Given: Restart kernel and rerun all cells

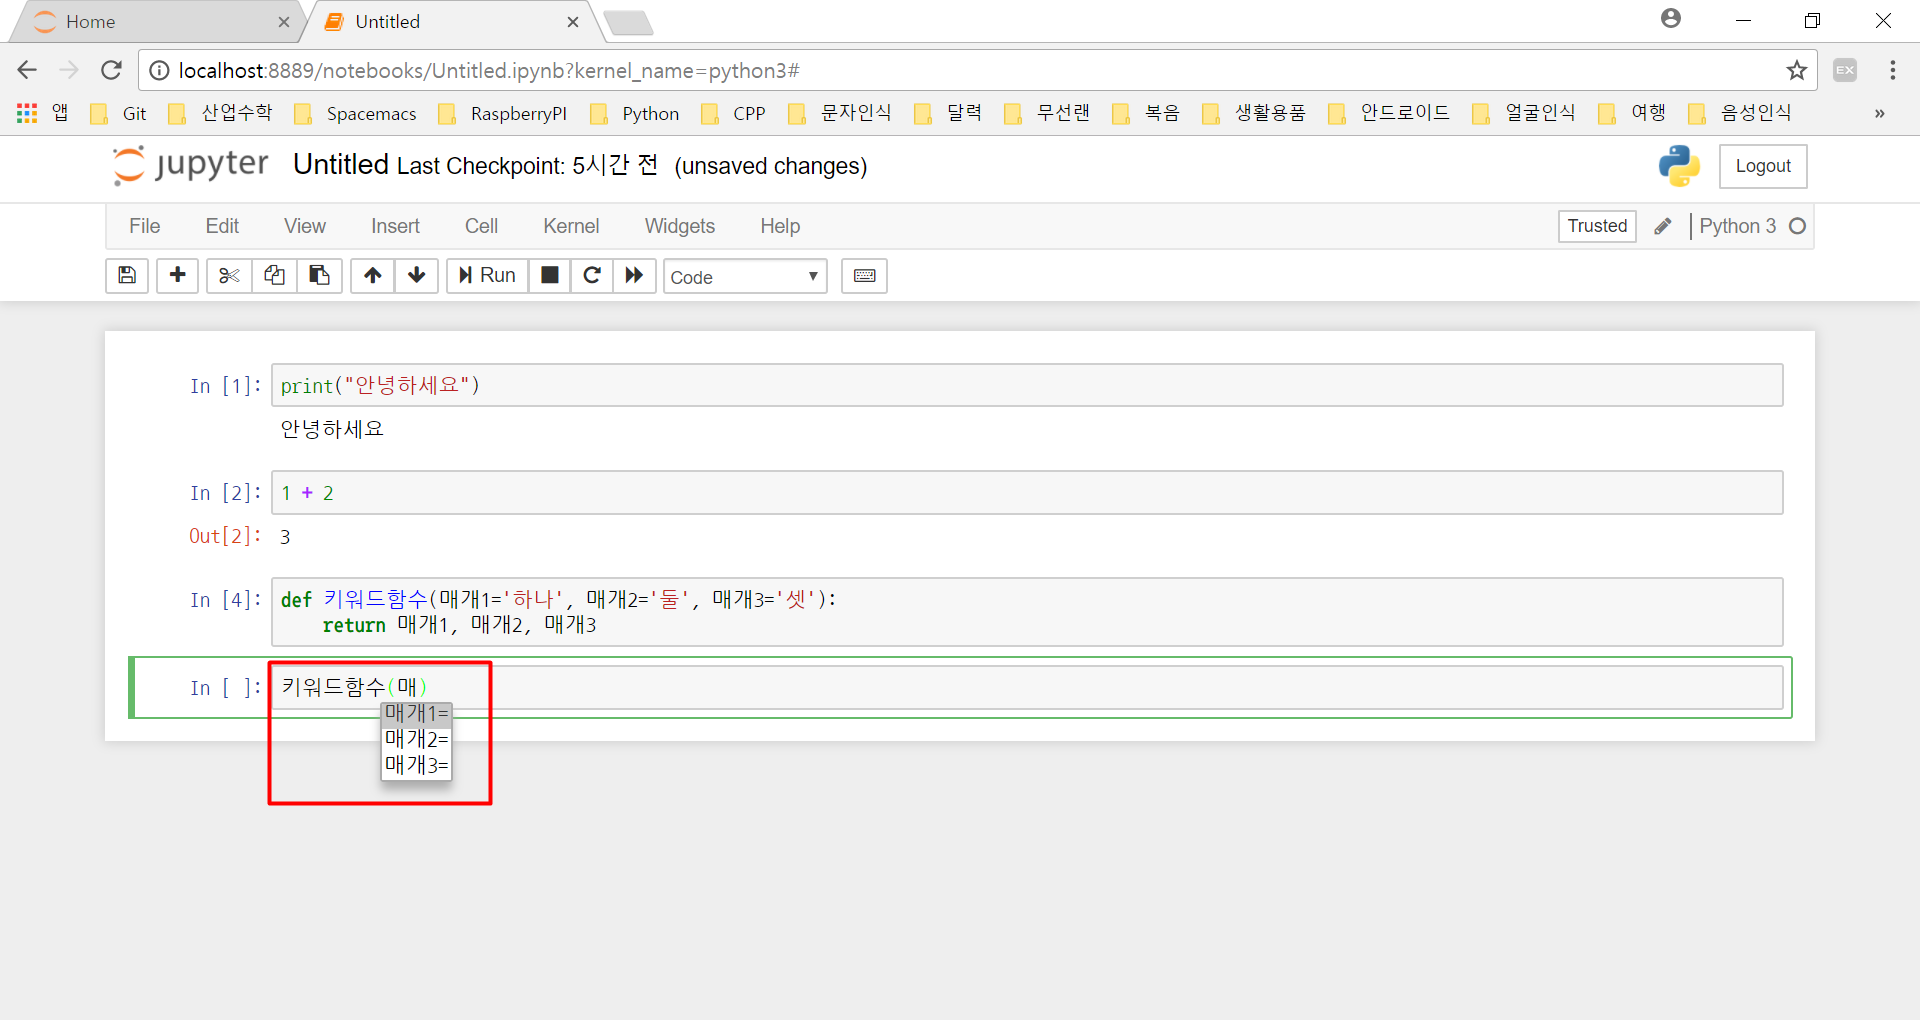Looking at the screenshot, I should [634, 276].
